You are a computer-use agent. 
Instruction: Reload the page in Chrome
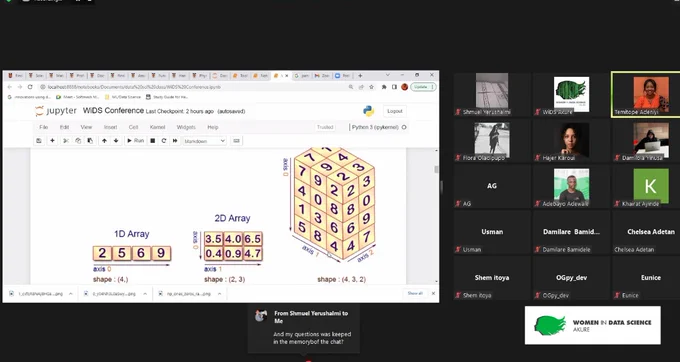coord(30,87)
